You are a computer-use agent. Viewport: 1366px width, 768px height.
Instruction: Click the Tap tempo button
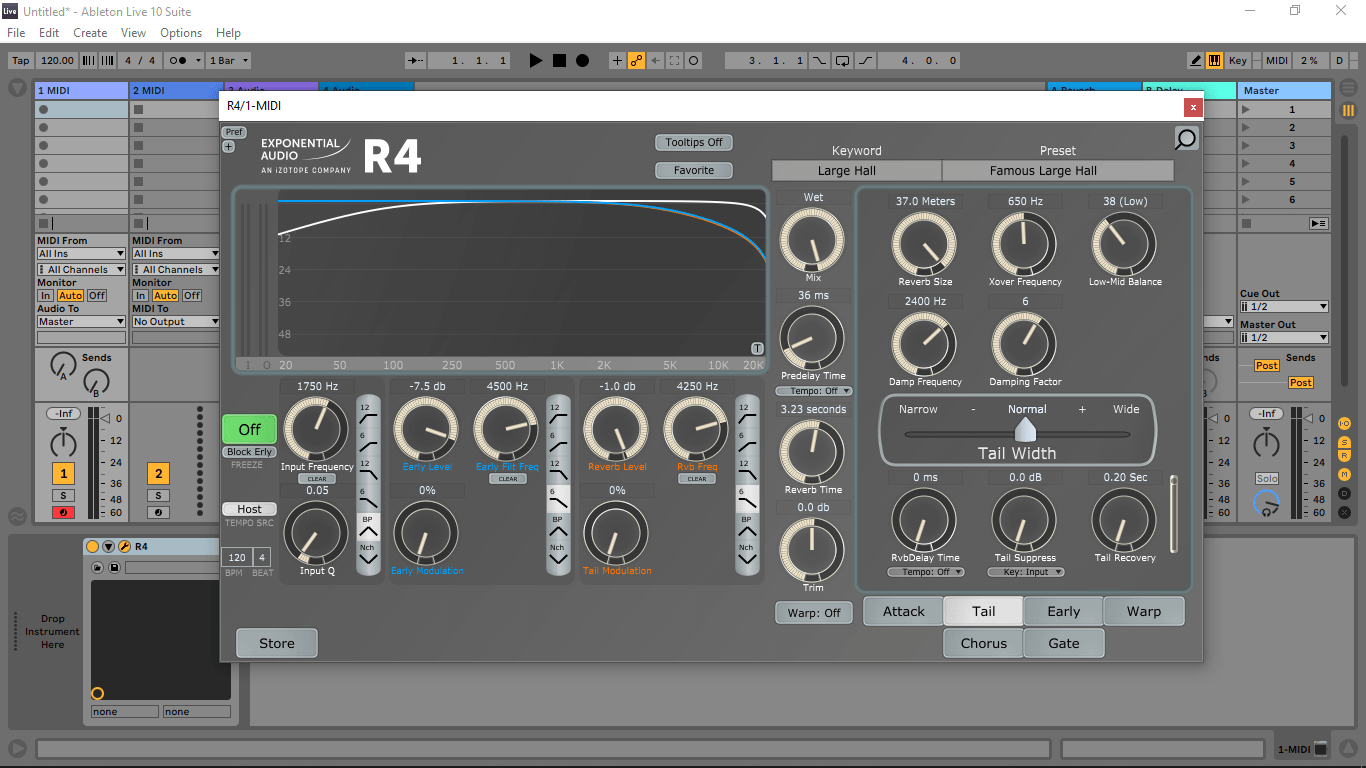21,61
